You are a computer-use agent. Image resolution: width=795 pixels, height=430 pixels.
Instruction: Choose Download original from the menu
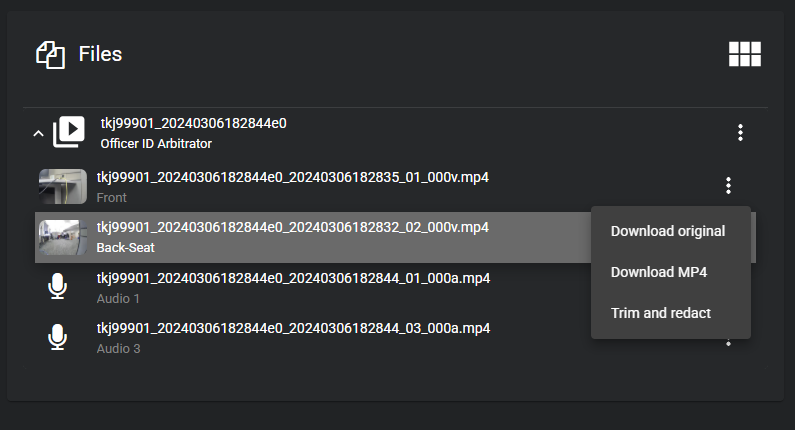pyautogui.click(x=668, y=231)
